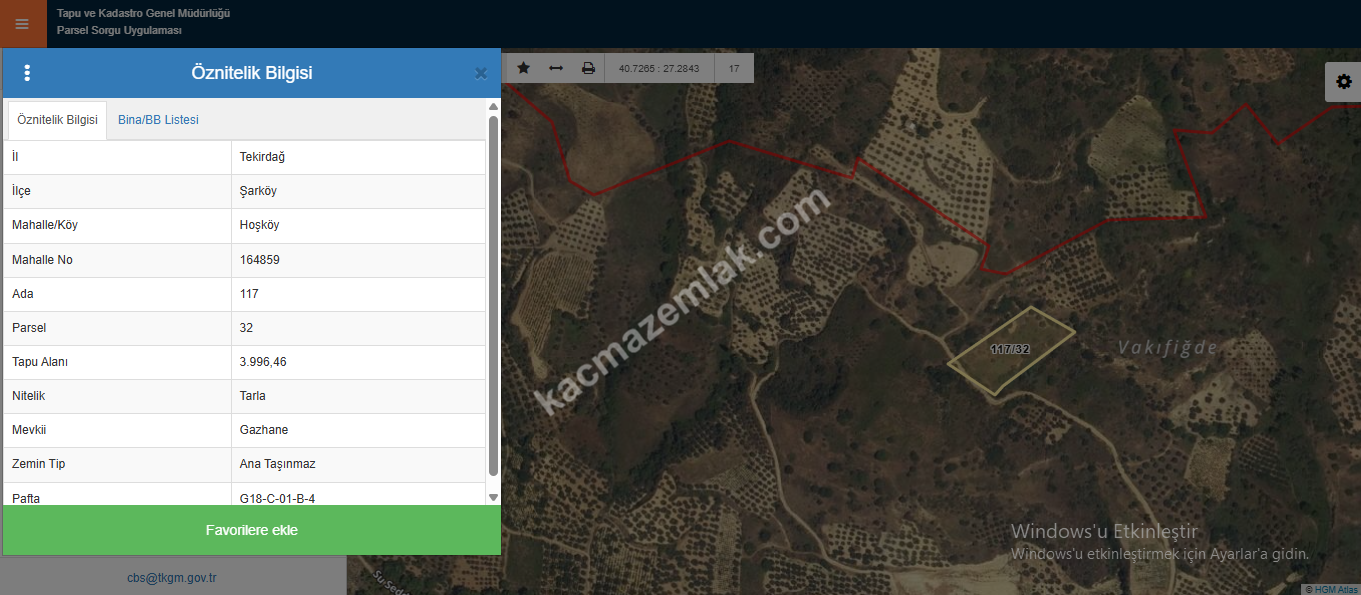This screenshot has width=1361, height=595.
Task: Open the cbs@tkgm.gov.tr email link
Action: click(x=172, y=578)
